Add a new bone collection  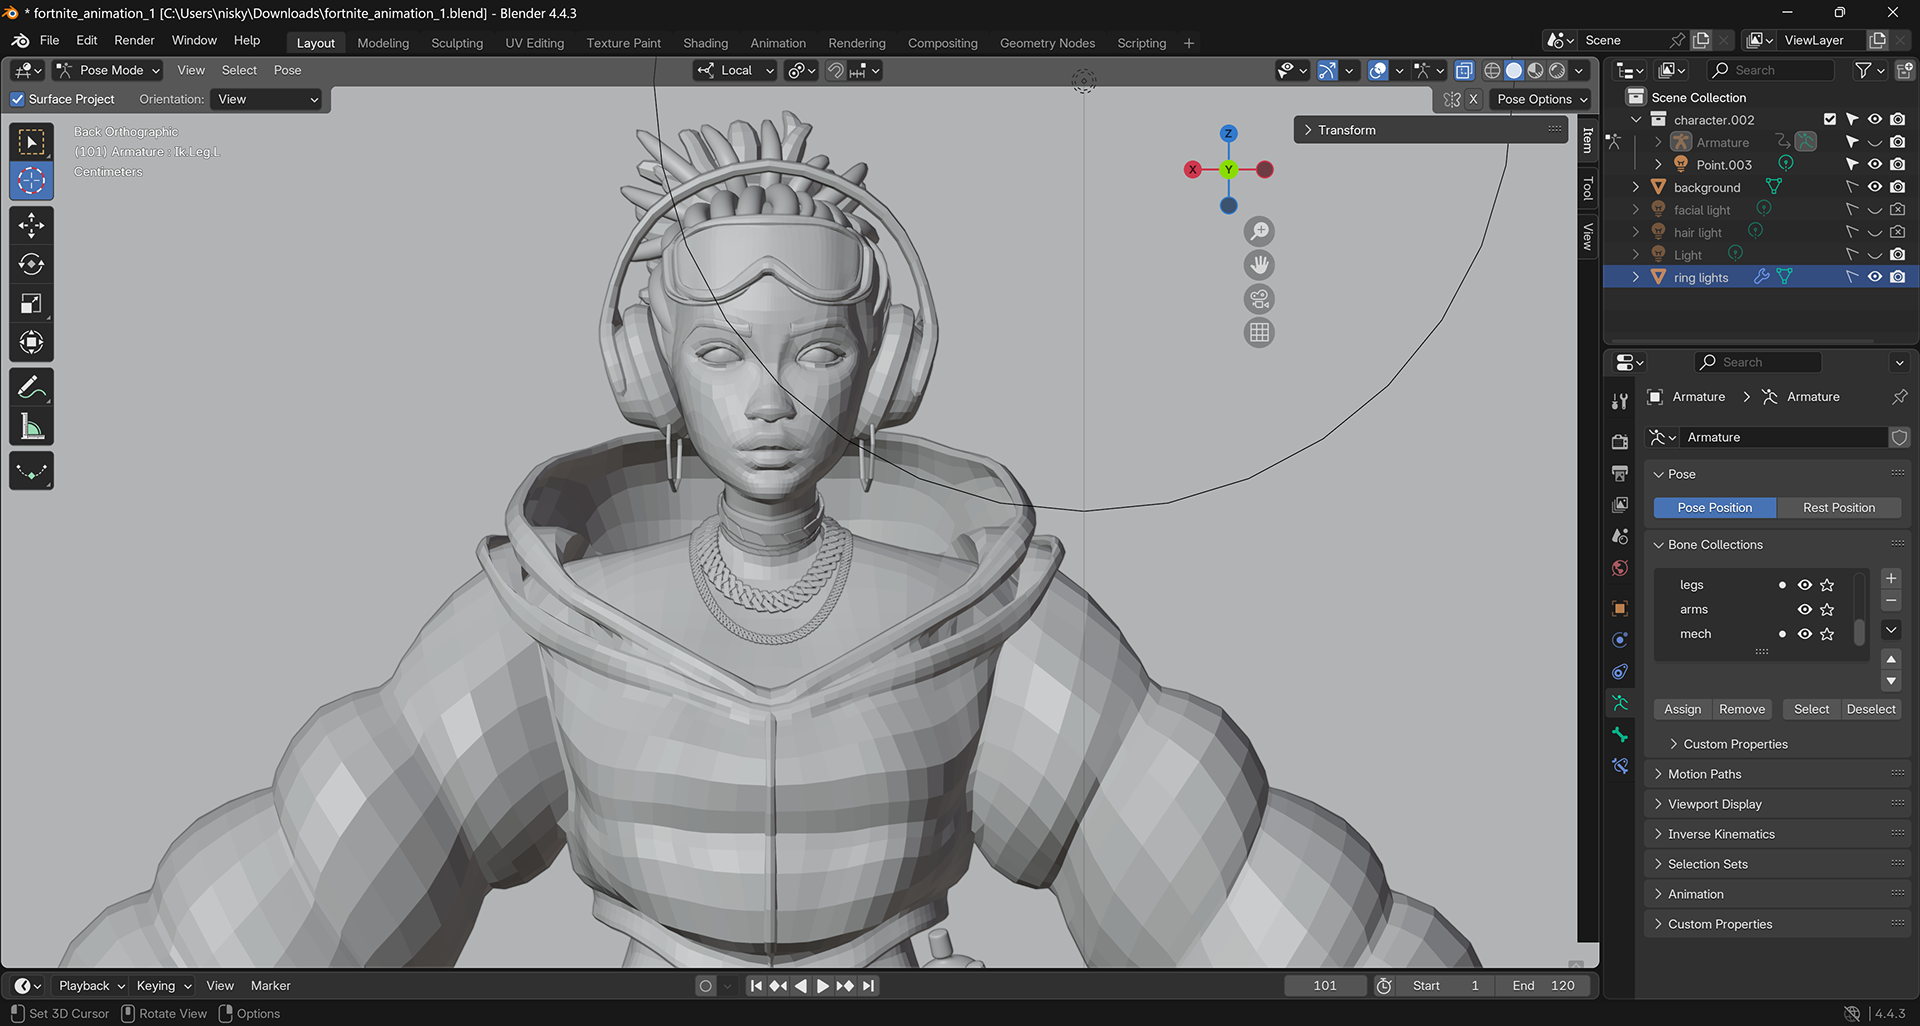pos(1891,578)
